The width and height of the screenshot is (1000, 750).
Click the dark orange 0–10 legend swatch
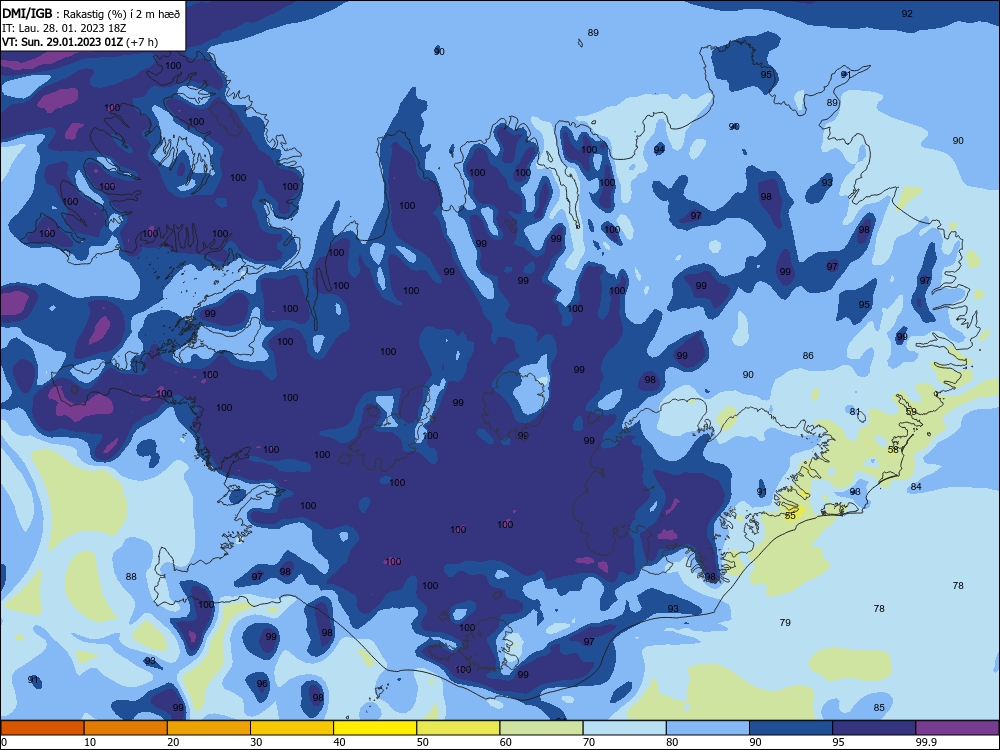click(x=42, y=728)
